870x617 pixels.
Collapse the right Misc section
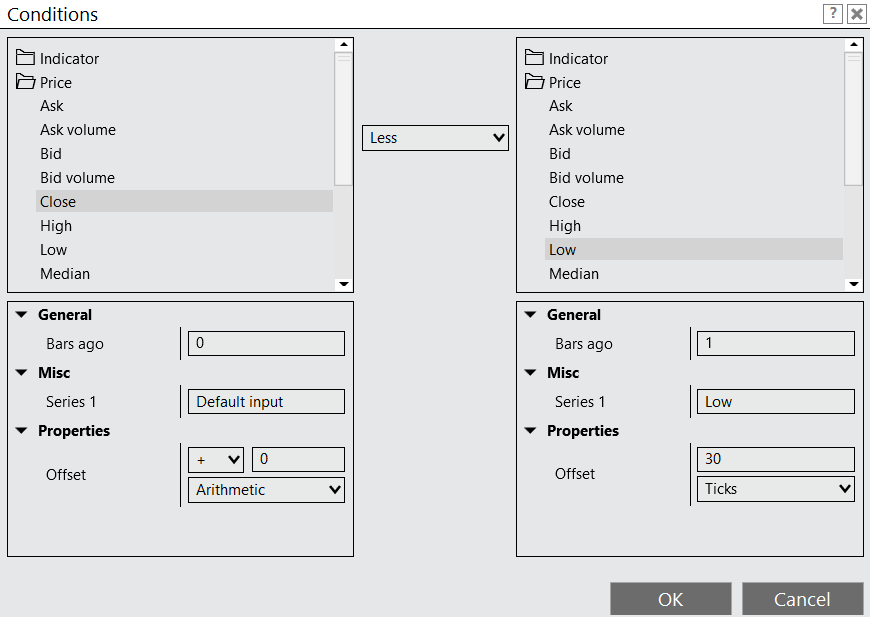pos(530,372)
